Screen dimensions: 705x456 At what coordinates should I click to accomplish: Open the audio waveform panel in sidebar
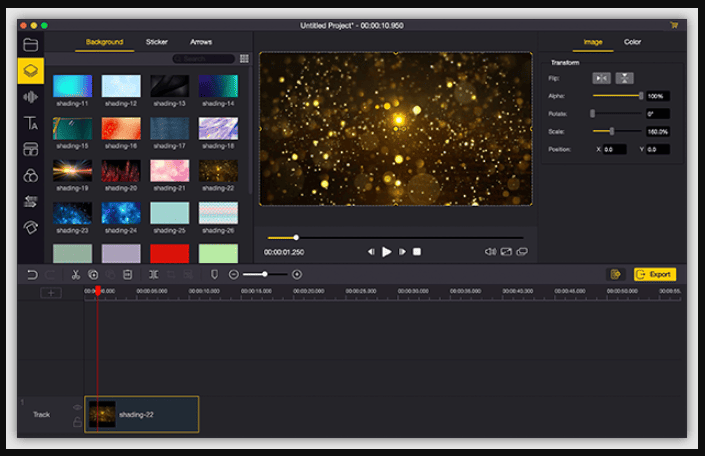[x=31, y=97]
